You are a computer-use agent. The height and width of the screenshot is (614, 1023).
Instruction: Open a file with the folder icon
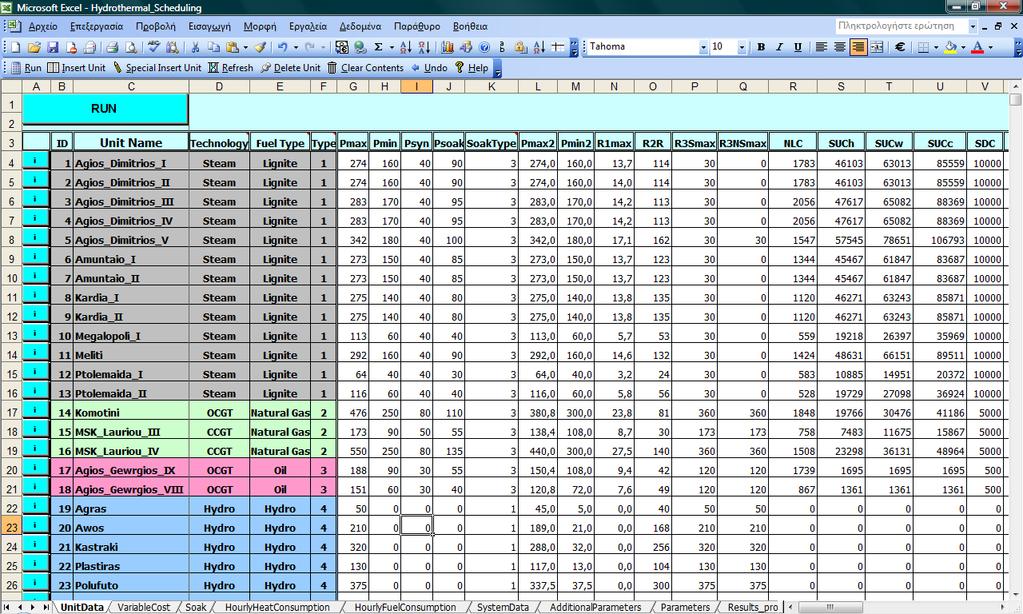(x=34, y=47)
